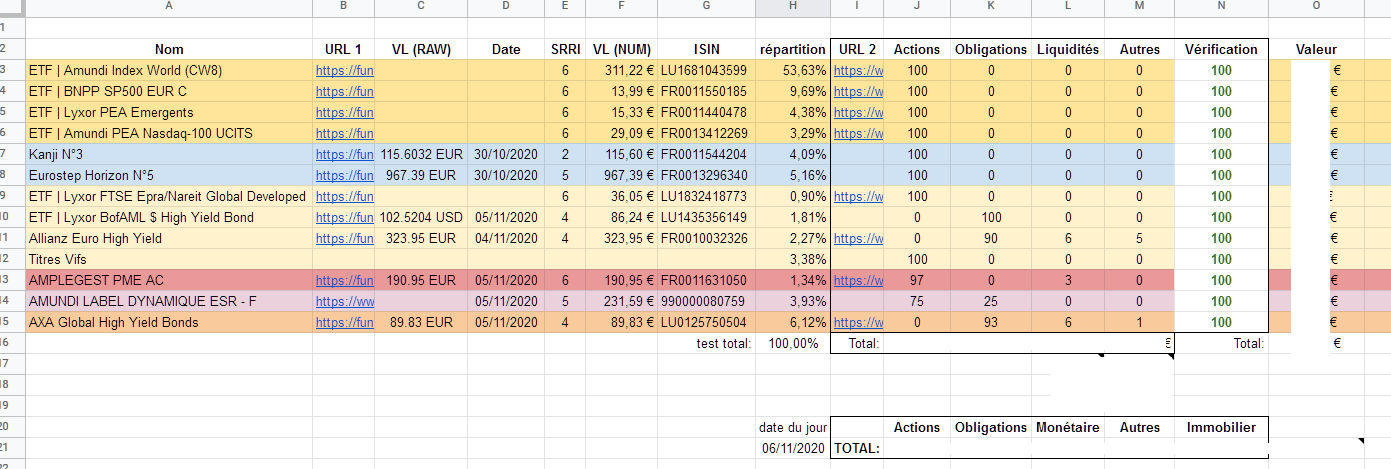
Task: Click the select-all corner of the sheet
Action: point(11,7)
